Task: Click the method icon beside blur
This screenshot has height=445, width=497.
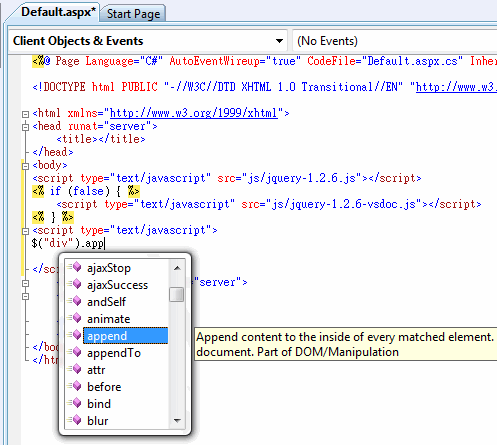Action: [x=74, y=420]
